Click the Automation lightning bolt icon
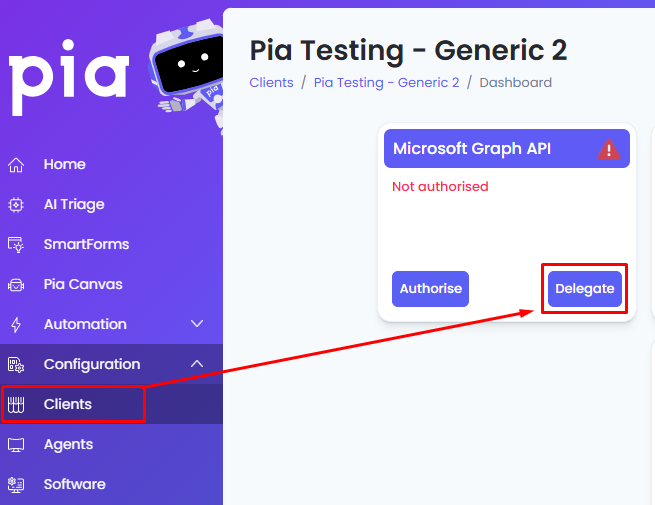Viewport: 655px width, 505px height. click(x=16, y=325)
